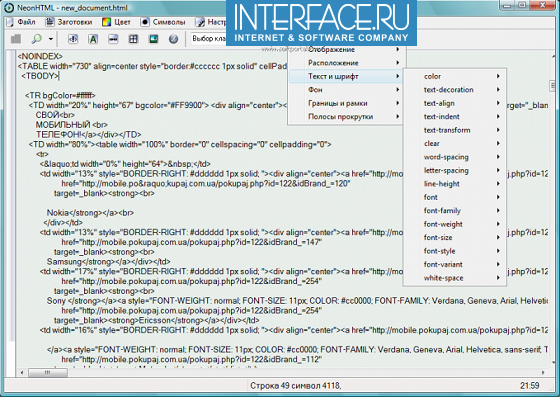Viewport: 560px width, 397px height.
Task: Open the Заготовки menu
Action: tap(69, 22)
